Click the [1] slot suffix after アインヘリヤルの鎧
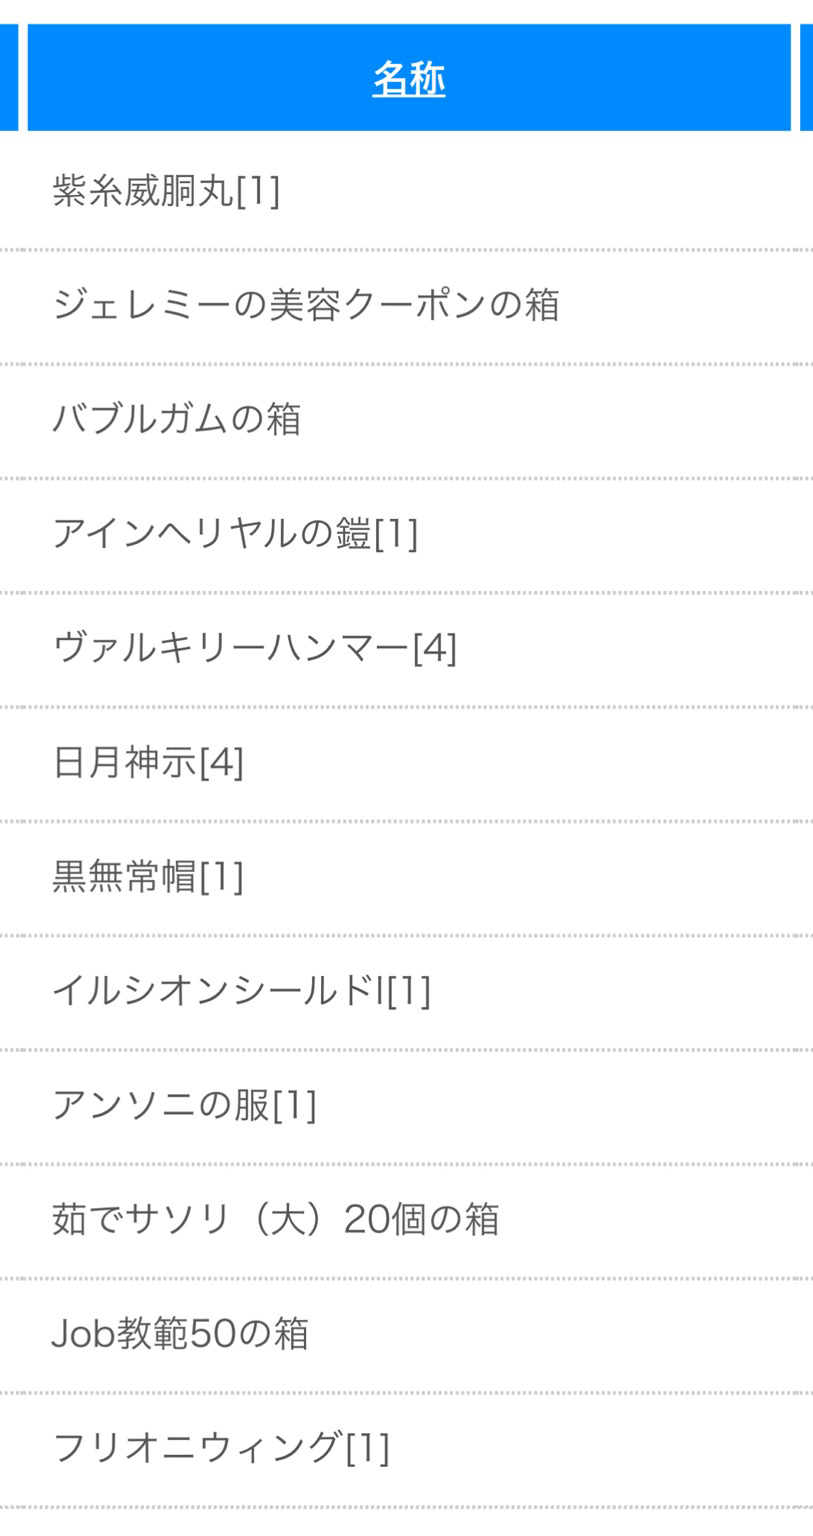 pyautogui.click(x=396, y=534)
